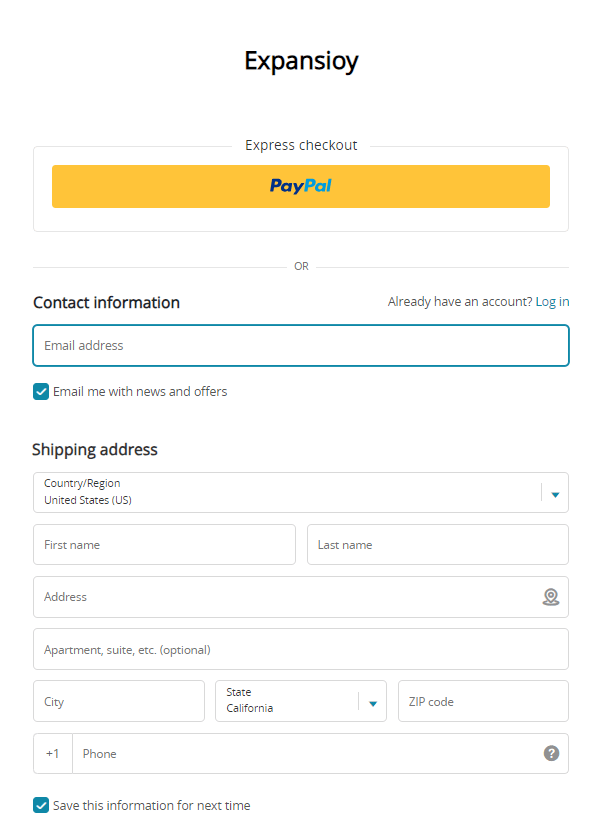Click the First name input field

pyautogui.click(x=164, y=545)
